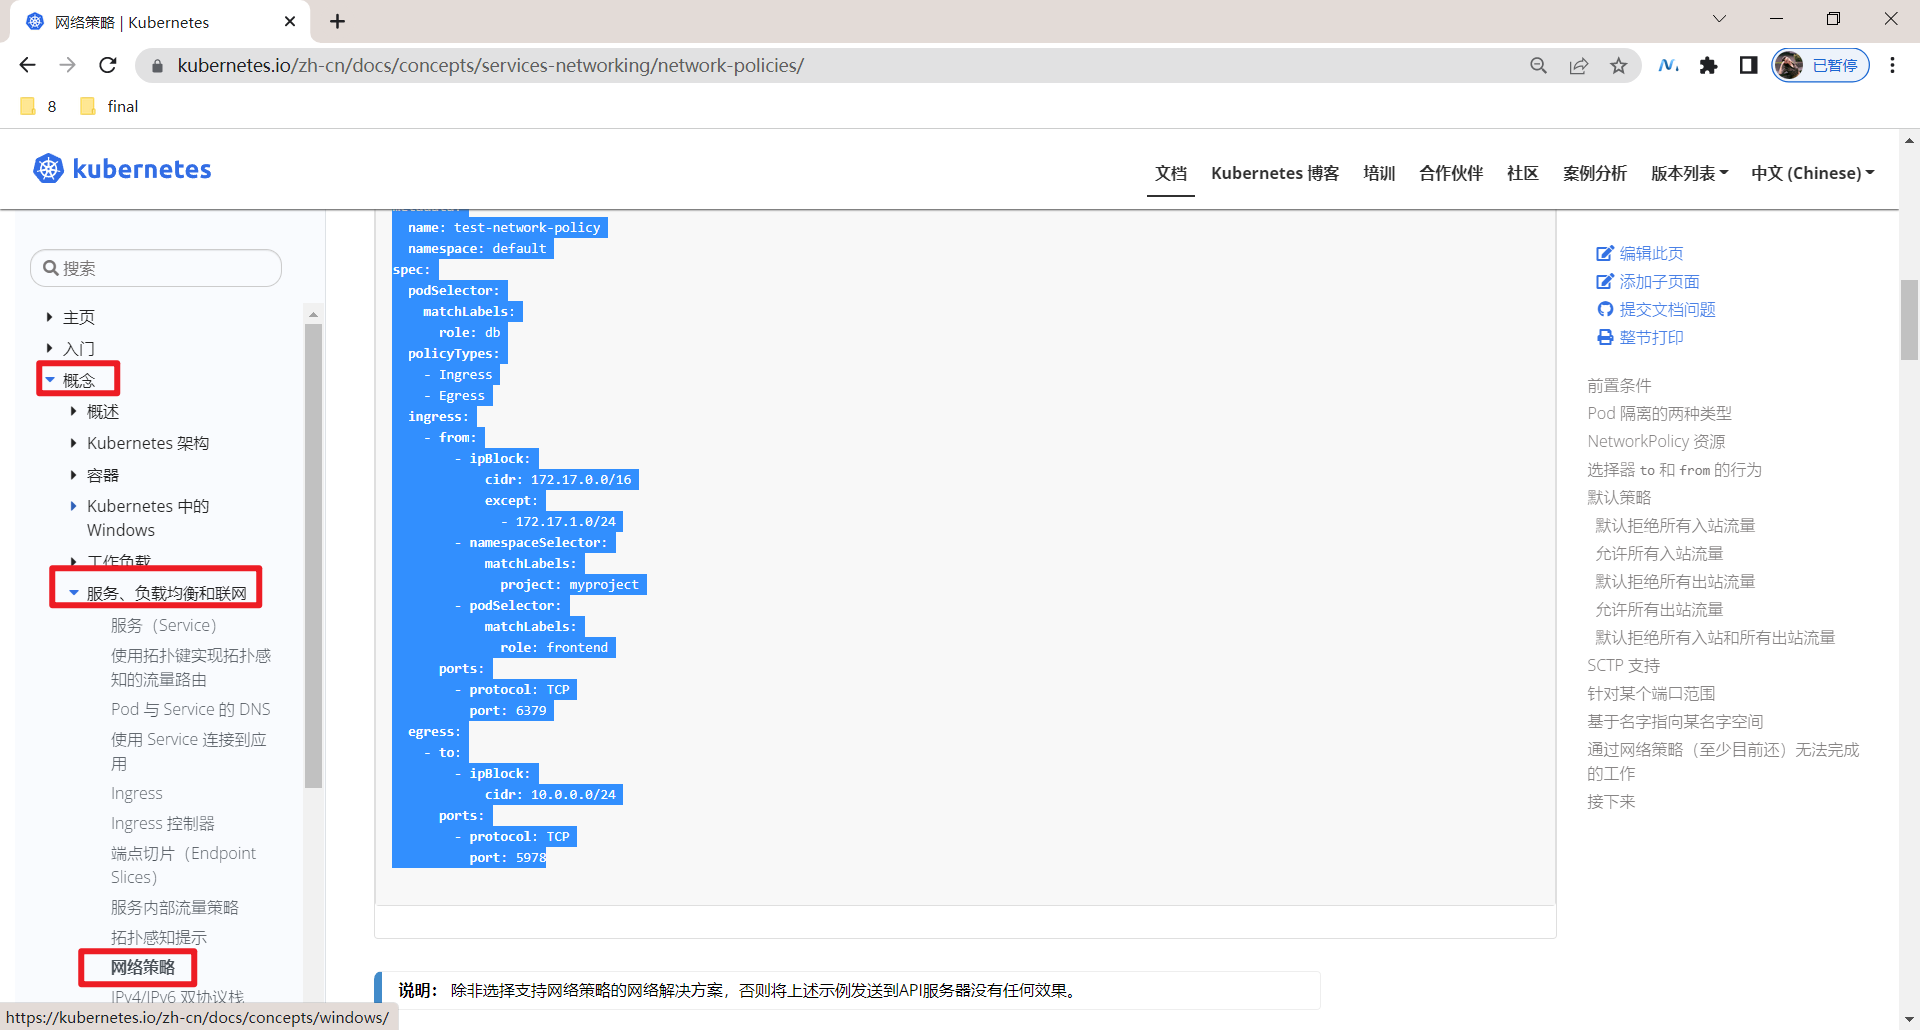Open Pod 与 Service 的 DNS
This screenshot has width=1920, height=1030.
[190, 709]
